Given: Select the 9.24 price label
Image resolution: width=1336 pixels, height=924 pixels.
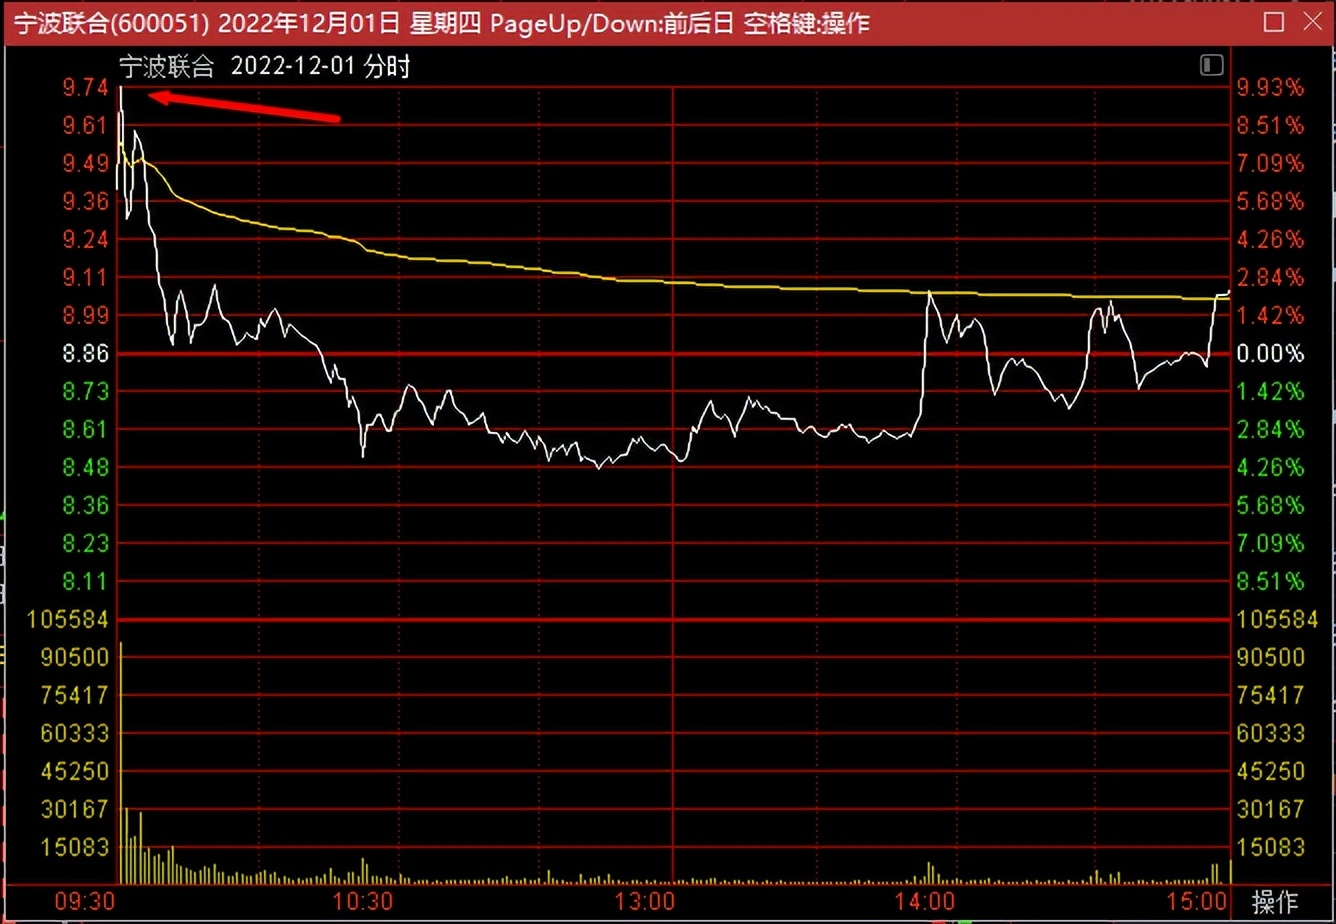Looking at the screenshot, I should (x=84, y=239).
